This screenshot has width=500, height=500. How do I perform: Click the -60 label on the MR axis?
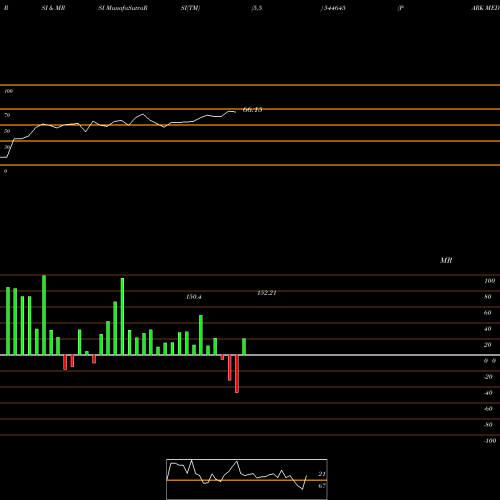488,409
